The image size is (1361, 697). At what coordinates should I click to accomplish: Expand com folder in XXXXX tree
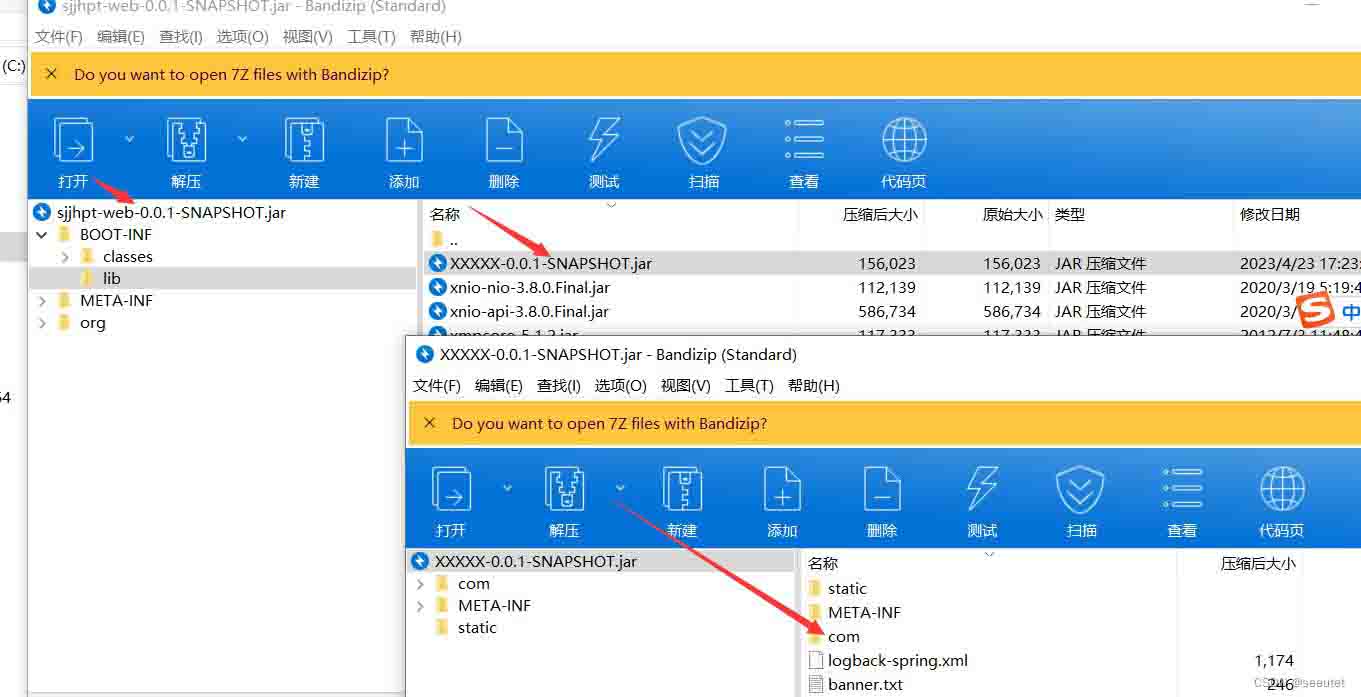[420, 584]
